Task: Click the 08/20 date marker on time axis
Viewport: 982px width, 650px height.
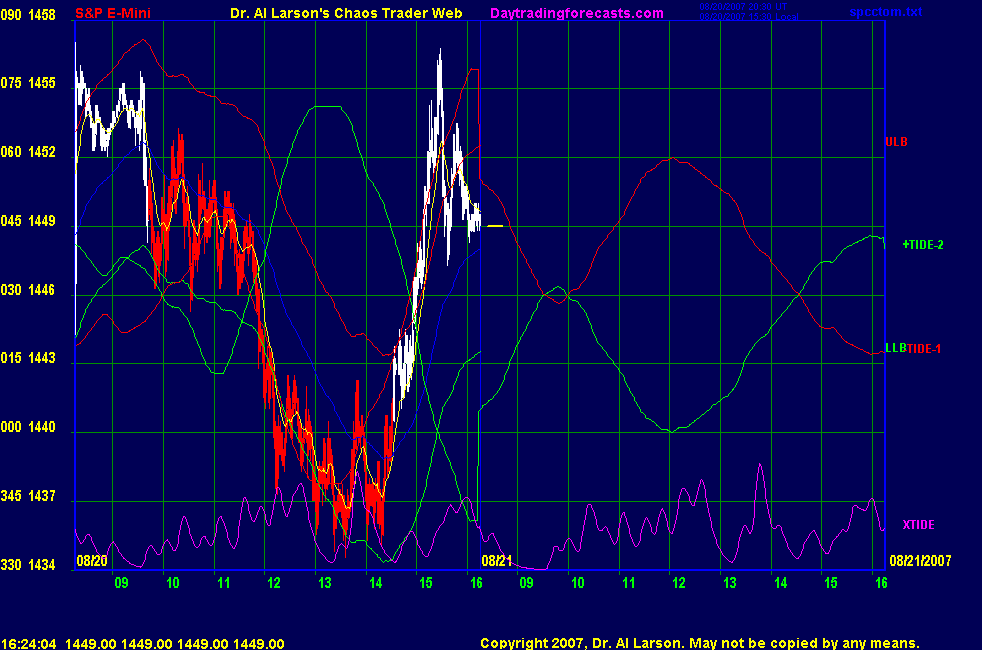Action: (92, 561)
